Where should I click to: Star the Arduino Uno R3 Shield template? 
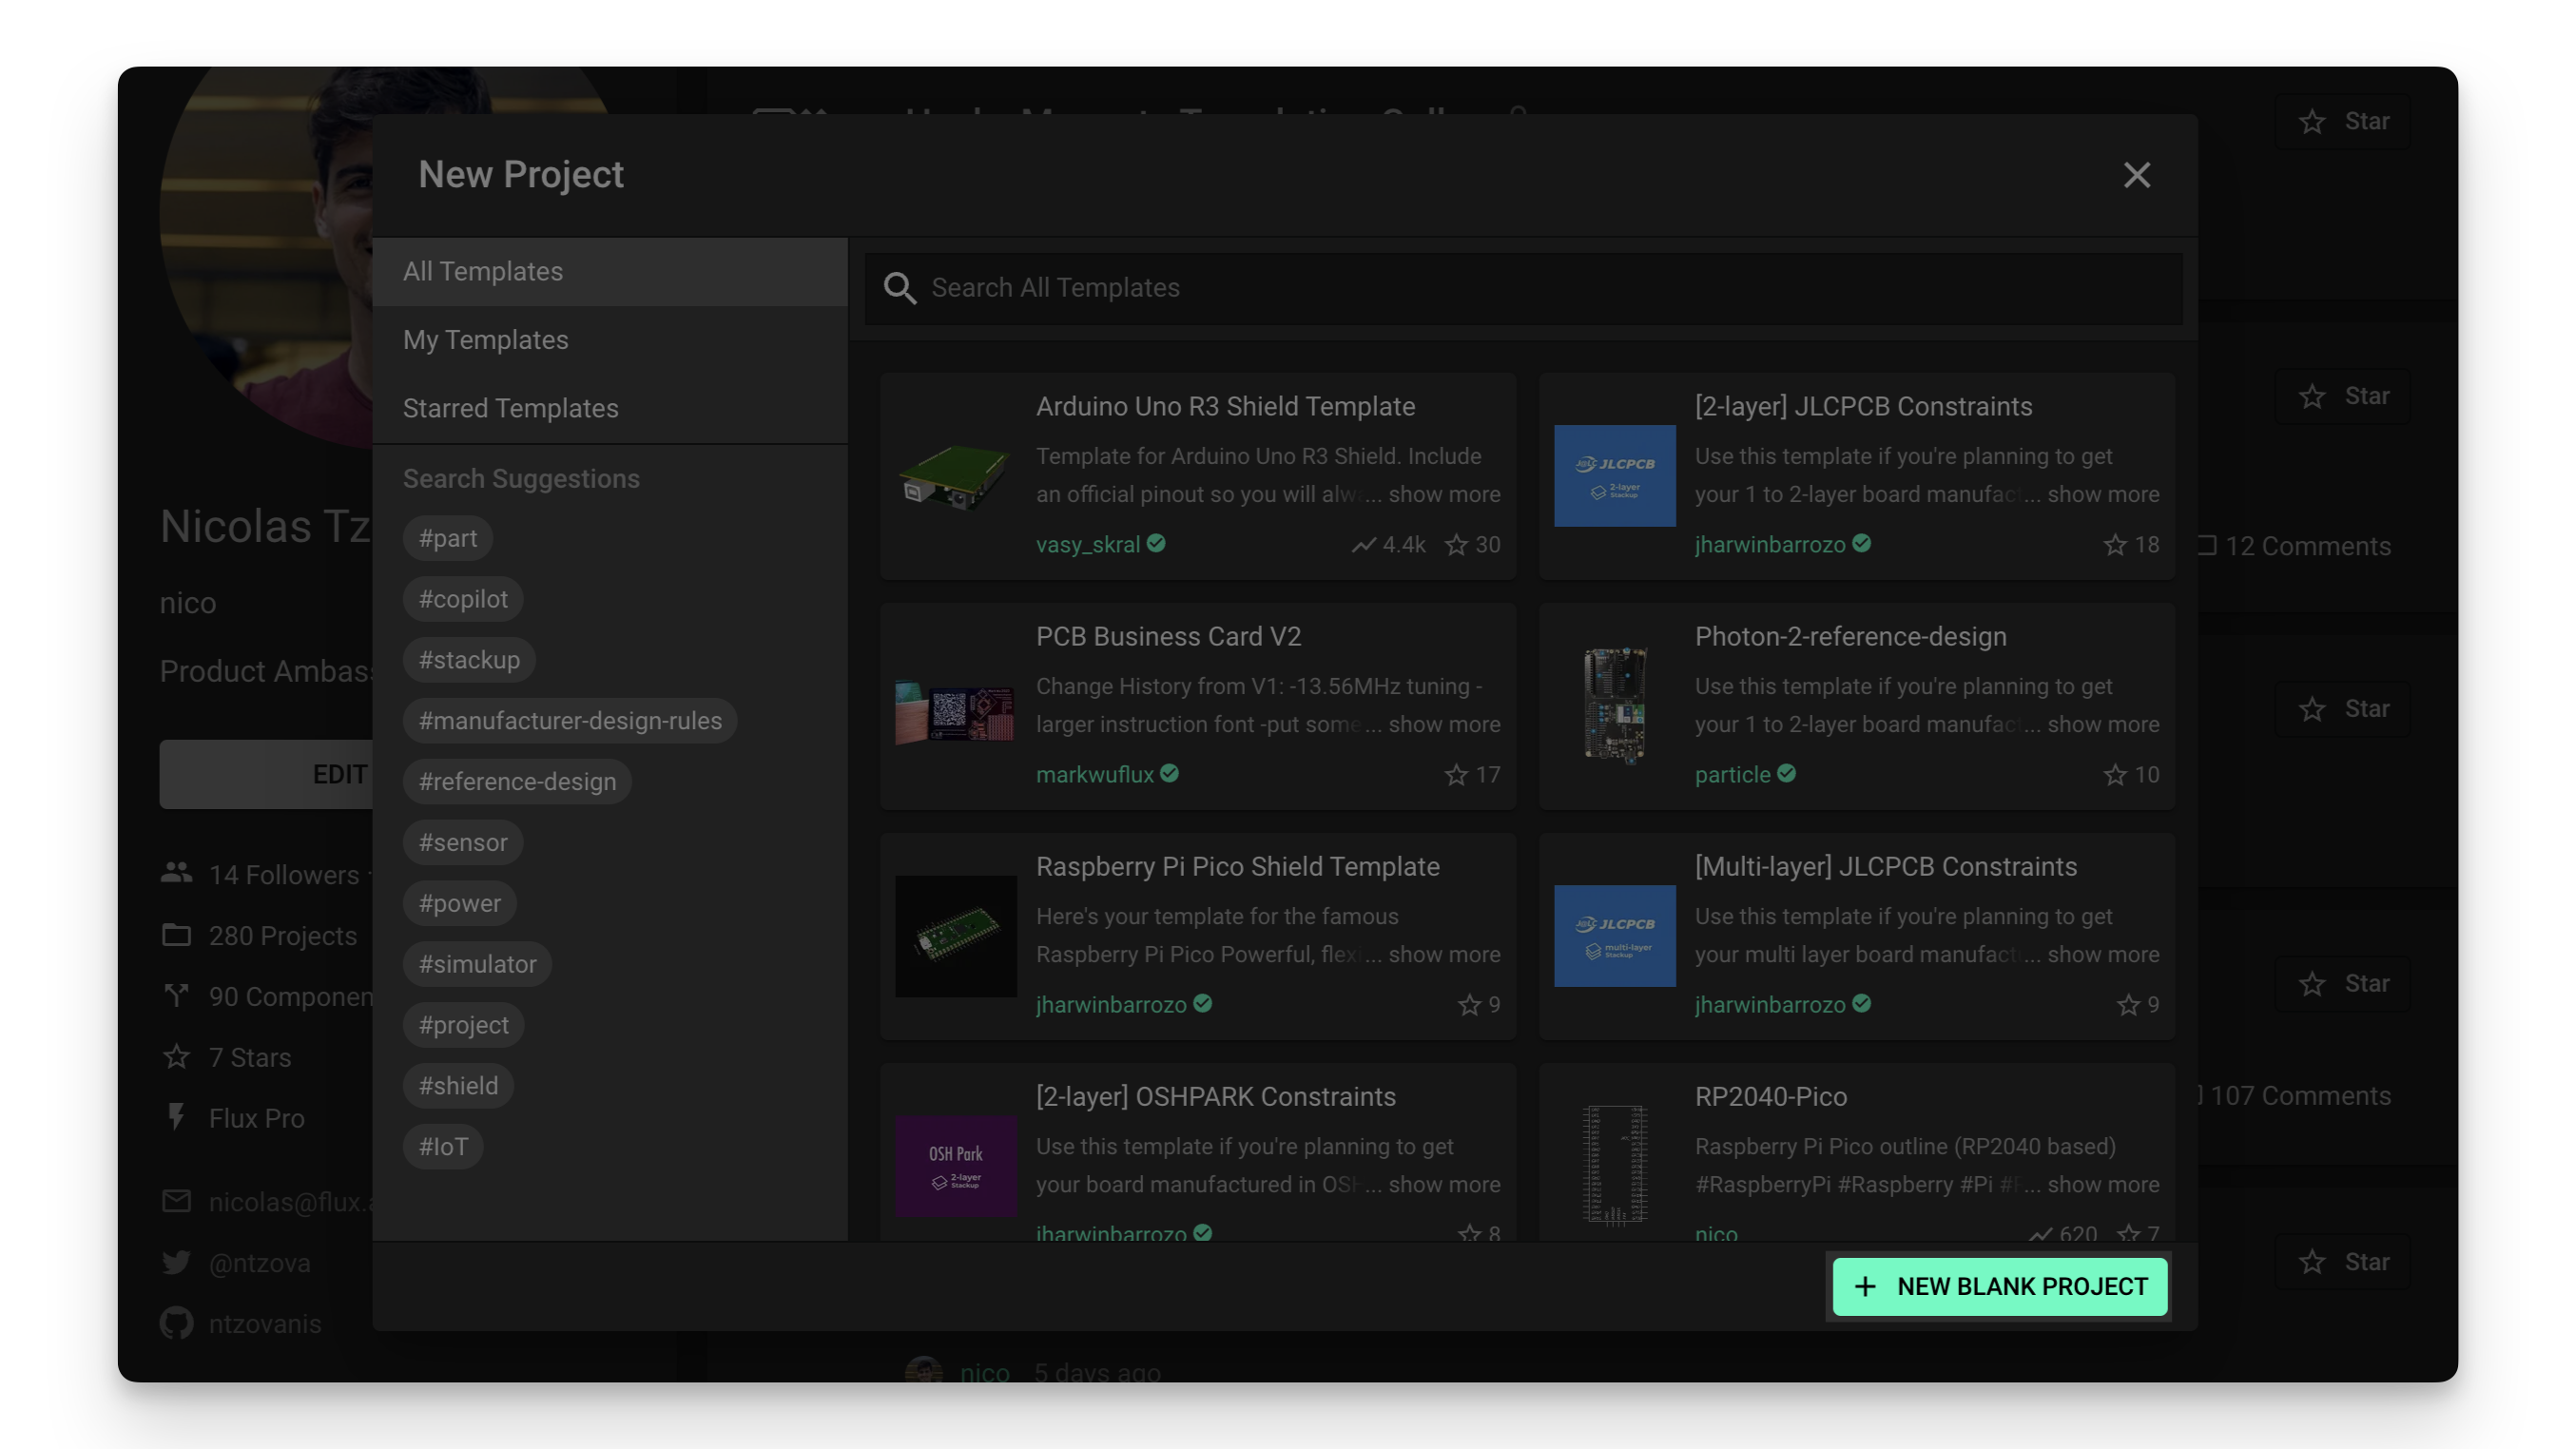coord(1456,544)
